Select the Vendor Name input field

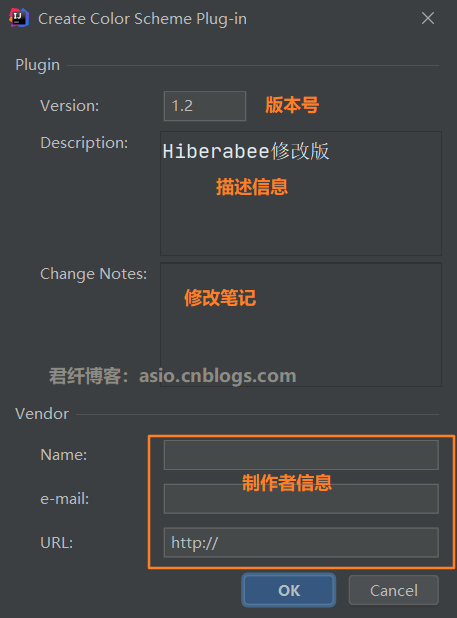pyautogui.click(x=301, y=455)
